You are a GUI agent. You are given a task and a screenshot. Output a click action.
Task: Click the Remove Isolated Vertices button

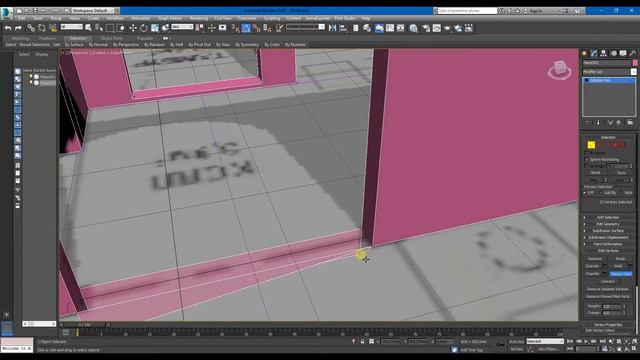coord(607,289)
